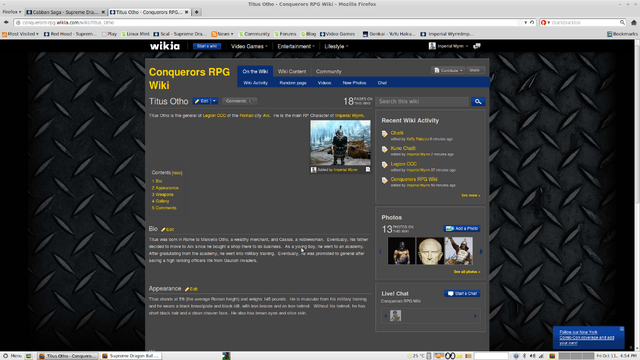
Task: Go back with the browser back arrow
Action: click(6, 22)
